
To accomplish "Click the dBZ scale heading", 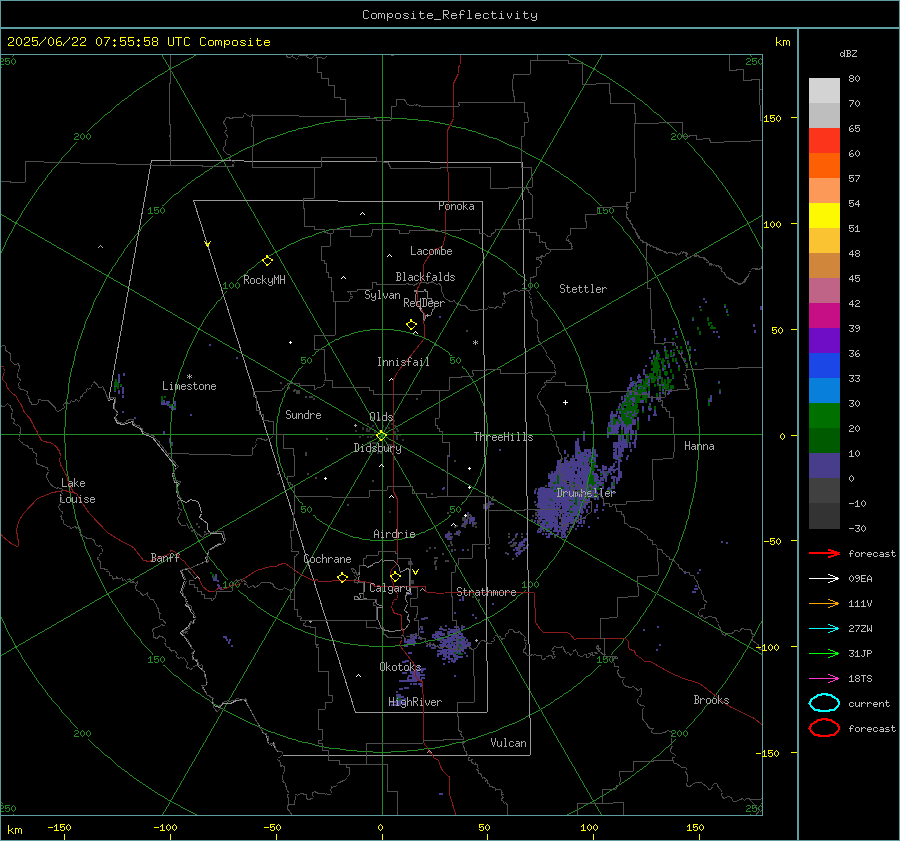I will point(848,53).
